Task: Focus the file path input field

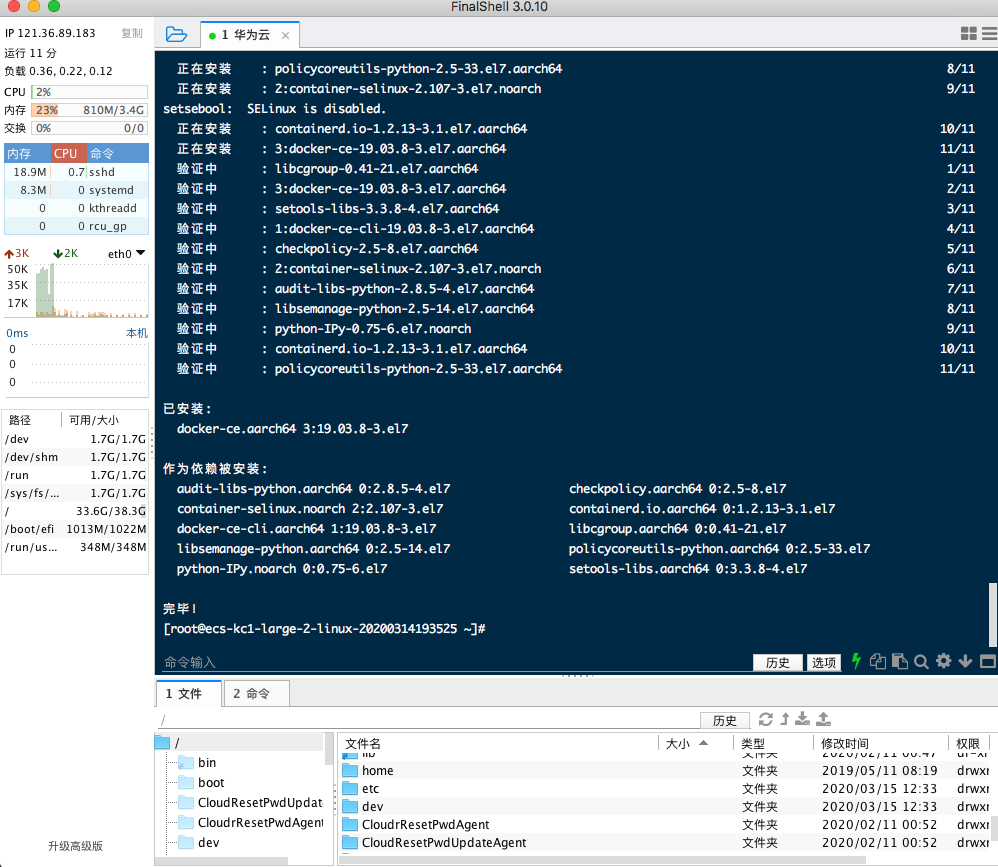Action: coord(428,720)
